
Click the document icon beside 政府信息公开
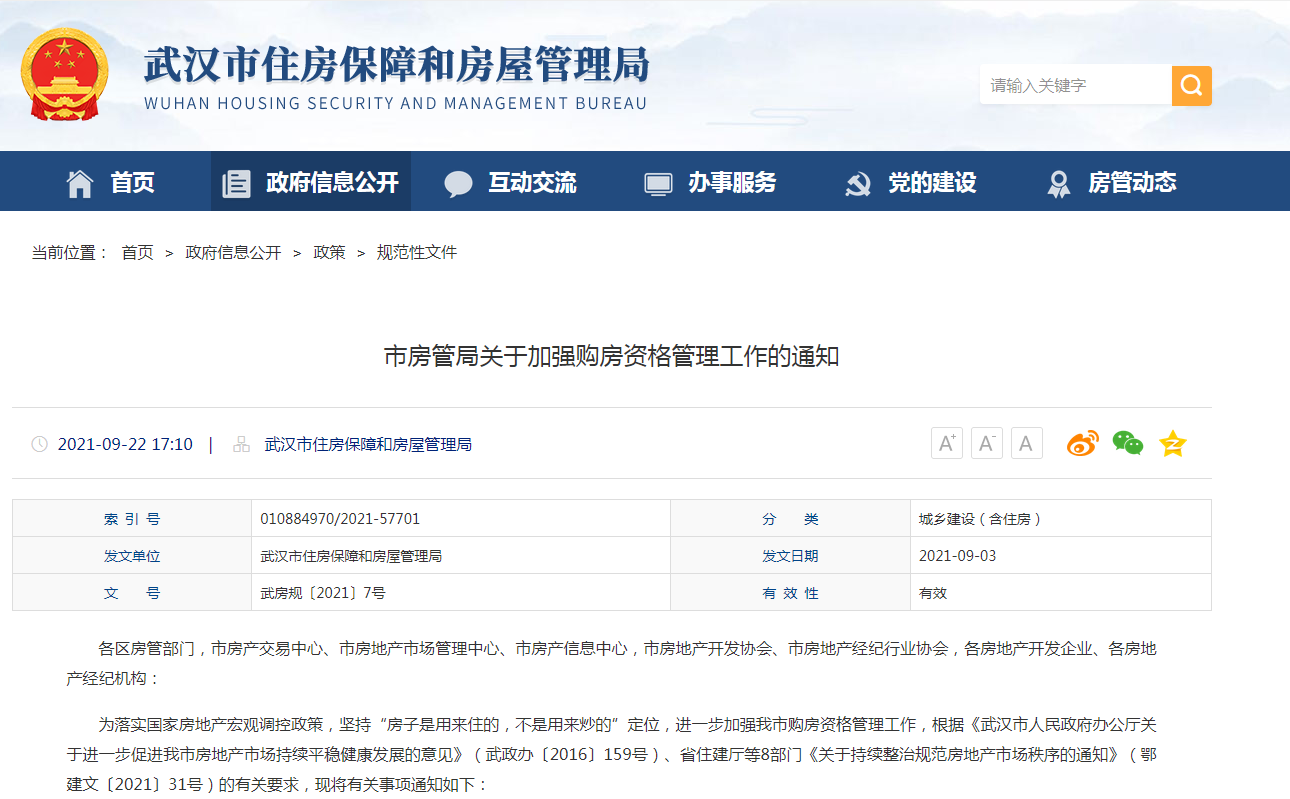237,181
